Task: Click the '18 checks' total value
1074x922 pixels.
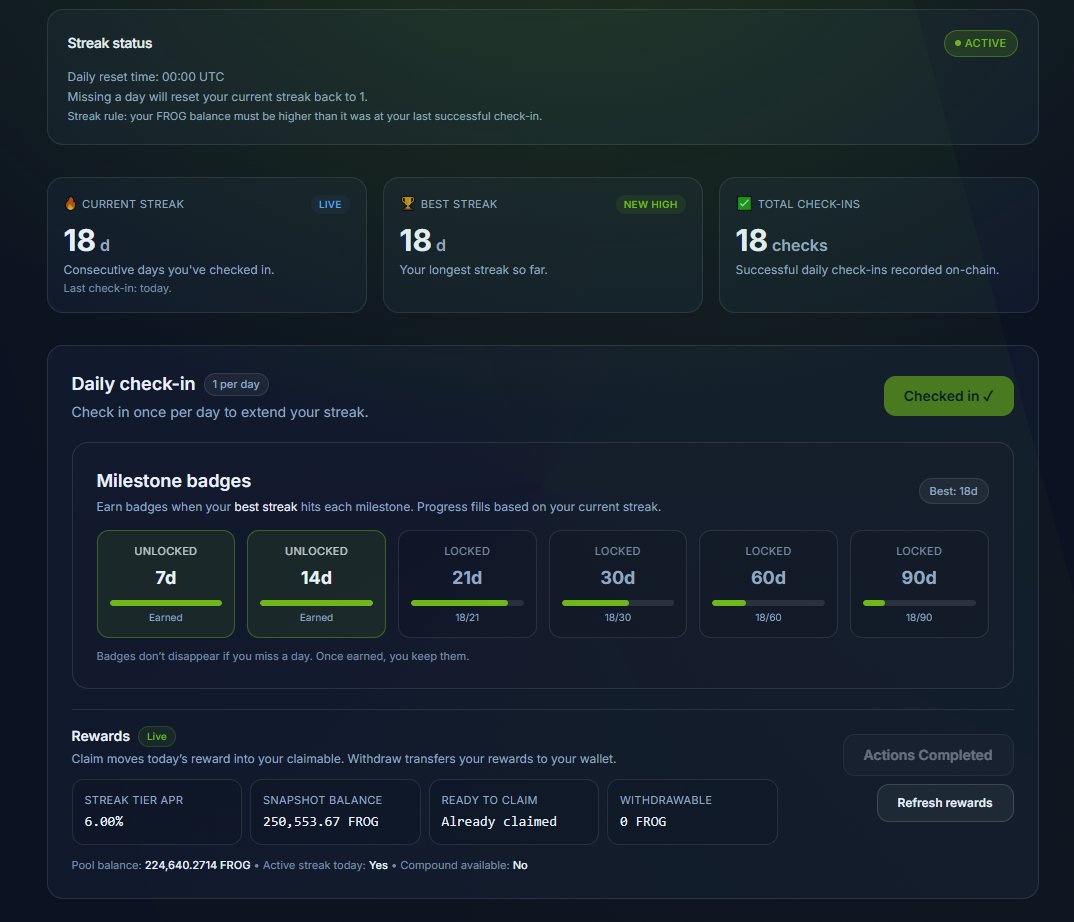Action: click(781, 241)
